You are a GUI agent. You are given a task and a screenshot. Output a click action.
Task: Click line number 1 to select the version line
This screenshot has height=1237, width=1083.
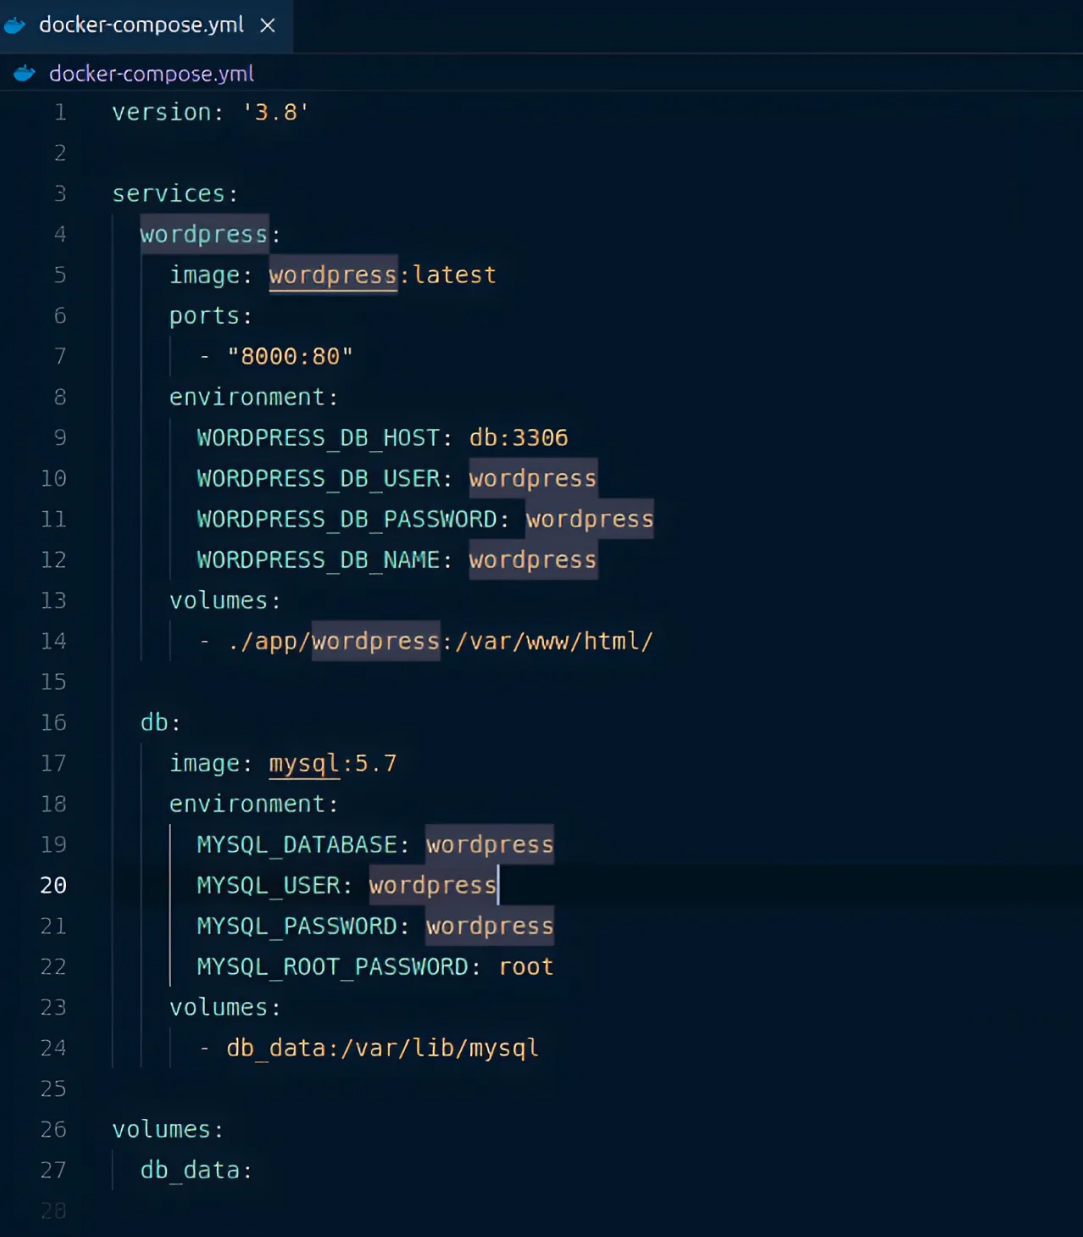[59, 112]
